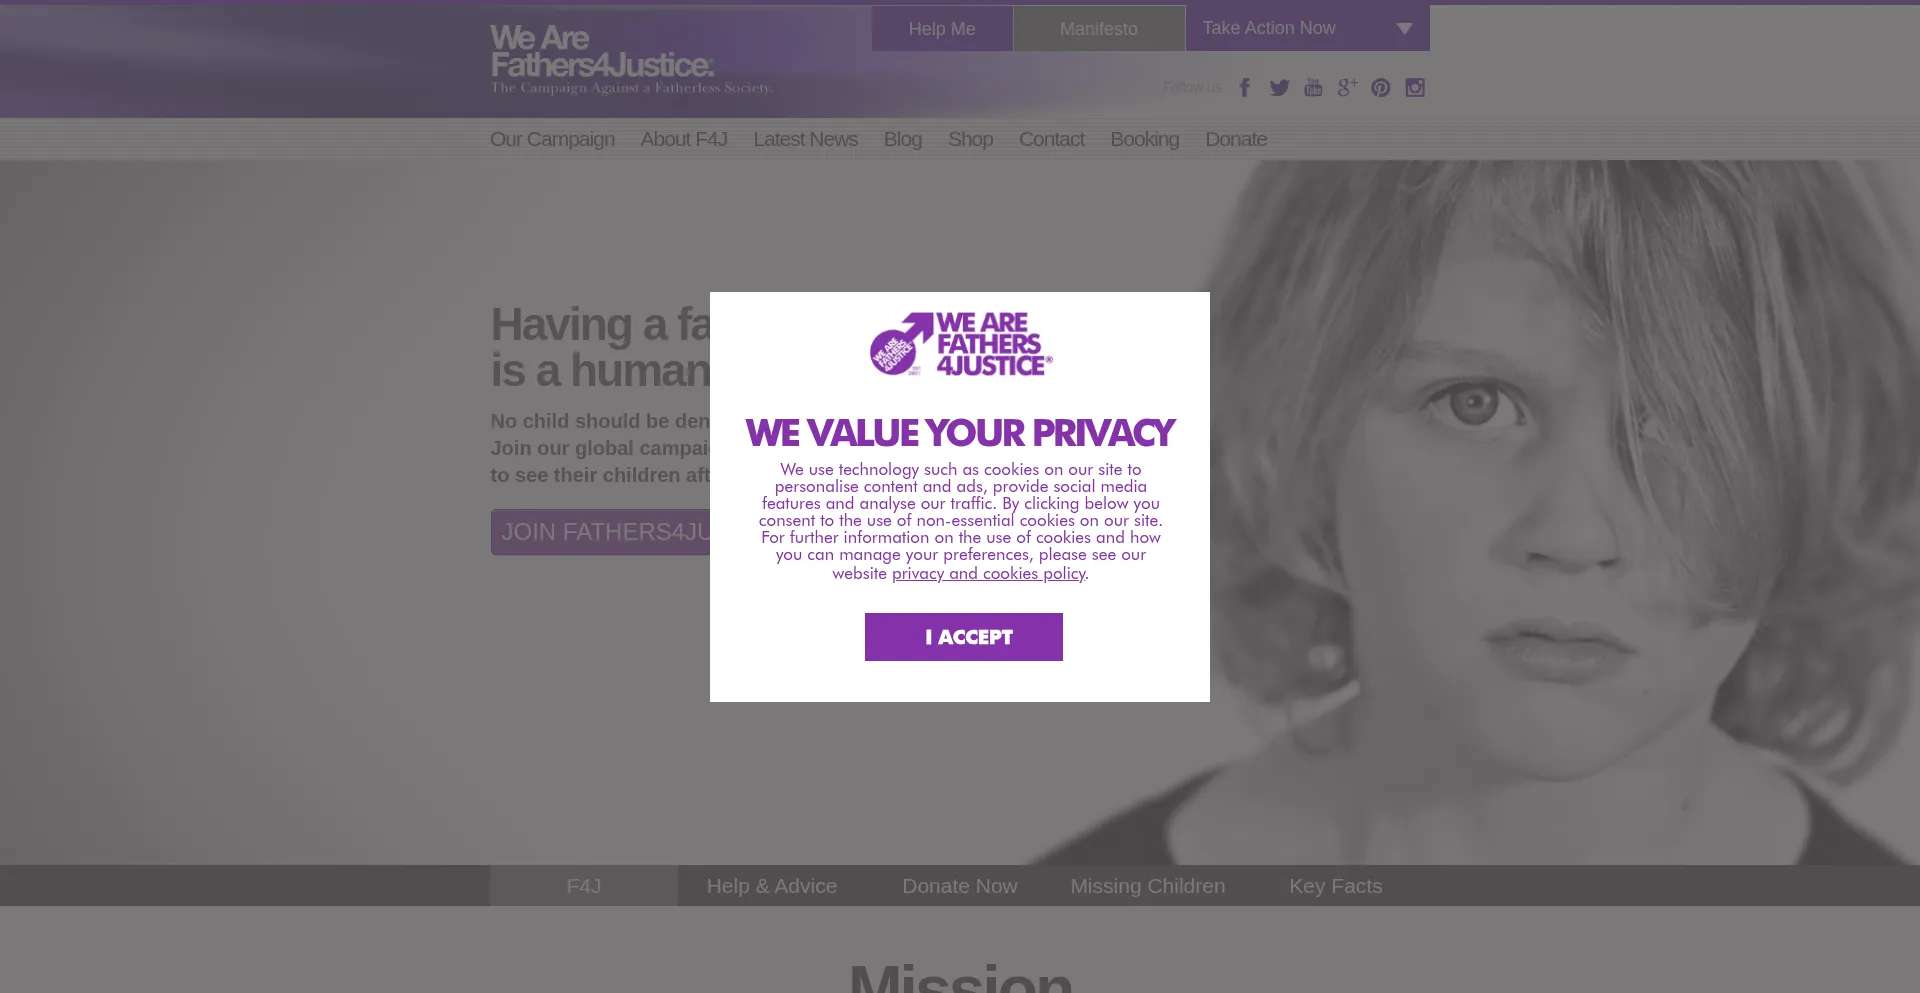Click the Fathers4Justice logo in privacy dialog
This screenshot has height=993, width=1920.
[x=961, y=344]
